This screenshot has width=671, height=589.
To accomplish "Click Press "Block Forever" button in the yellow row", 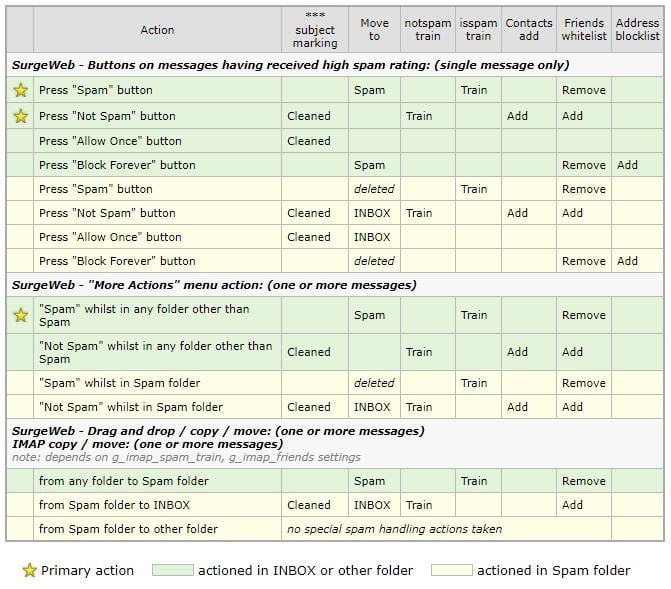I will (x=117, y=261).
